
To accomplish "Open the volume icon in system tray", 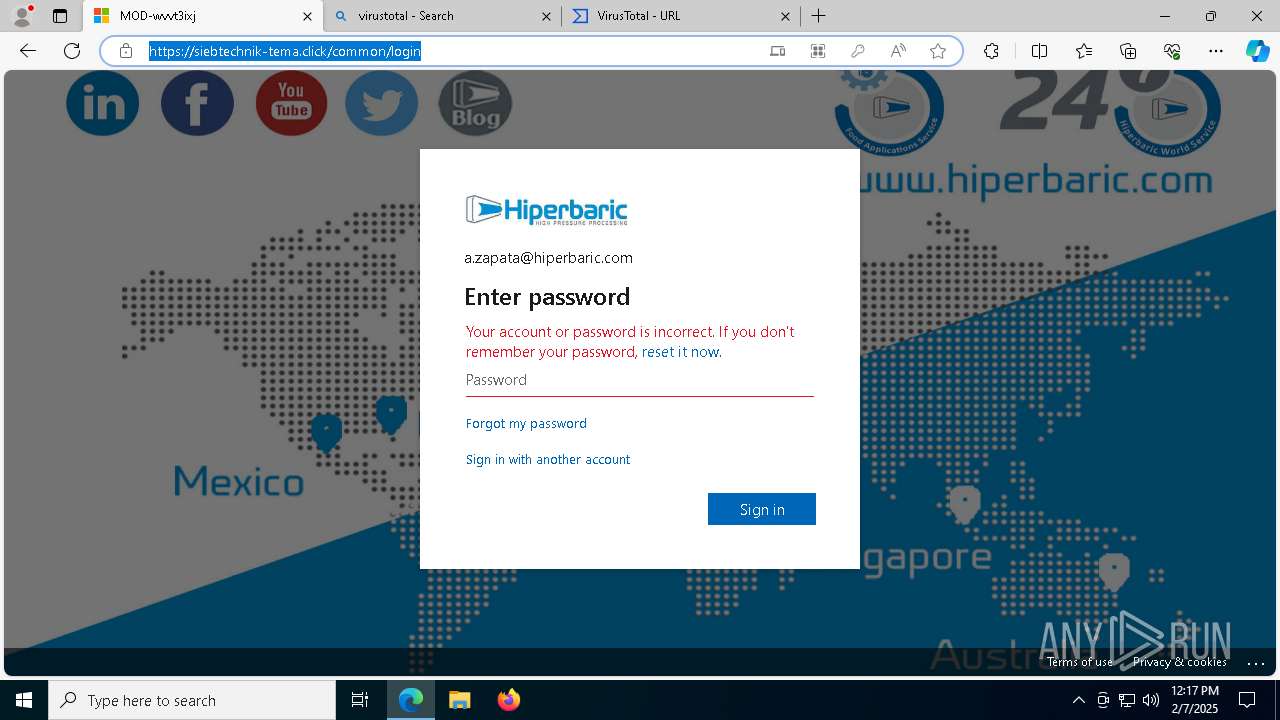I will click(x=1151, y=700).
